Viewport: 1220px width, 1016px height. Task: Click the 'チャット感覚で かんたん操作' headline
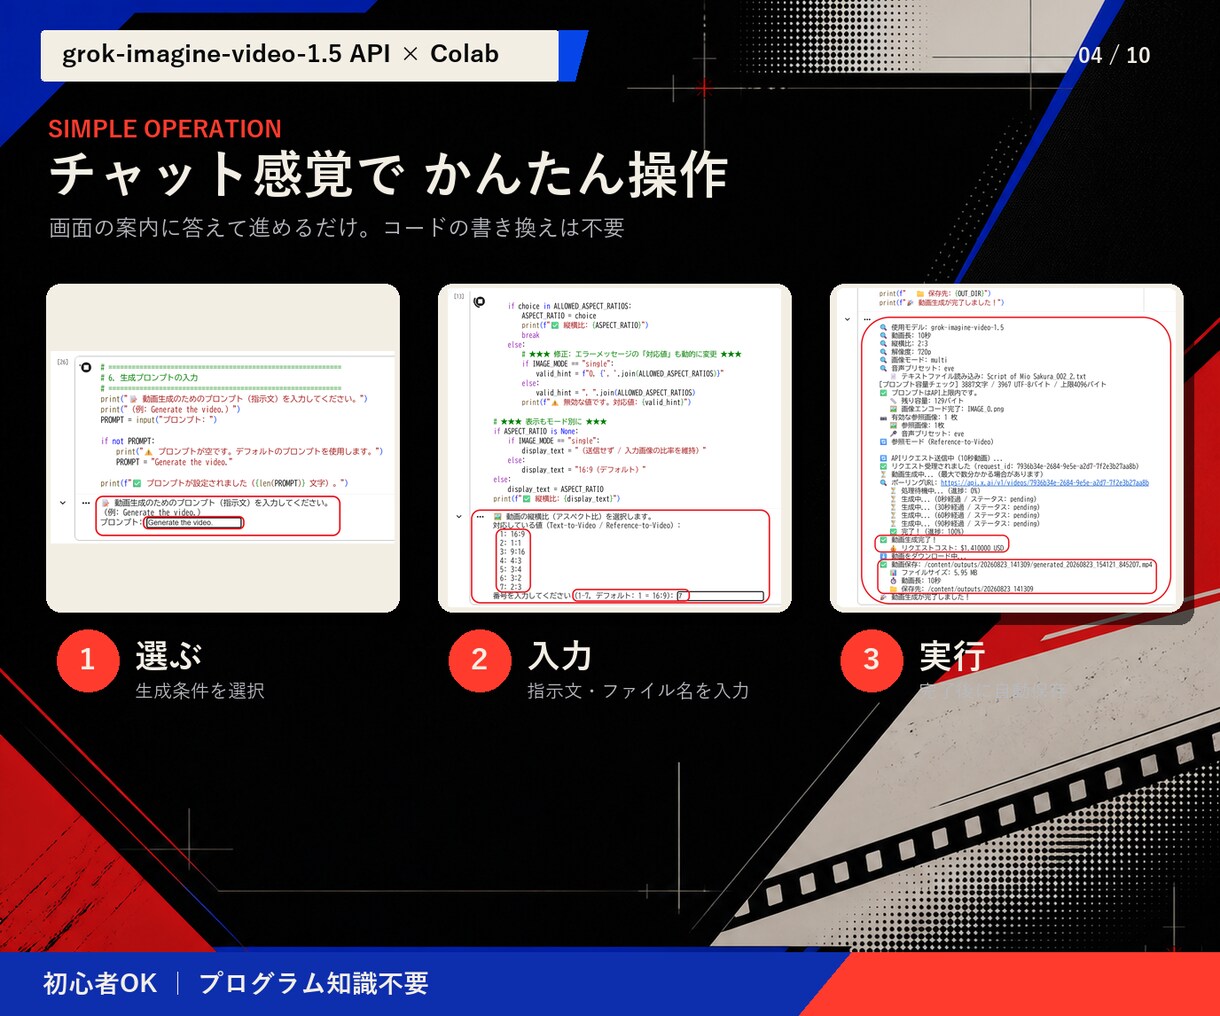coord(388,174)
